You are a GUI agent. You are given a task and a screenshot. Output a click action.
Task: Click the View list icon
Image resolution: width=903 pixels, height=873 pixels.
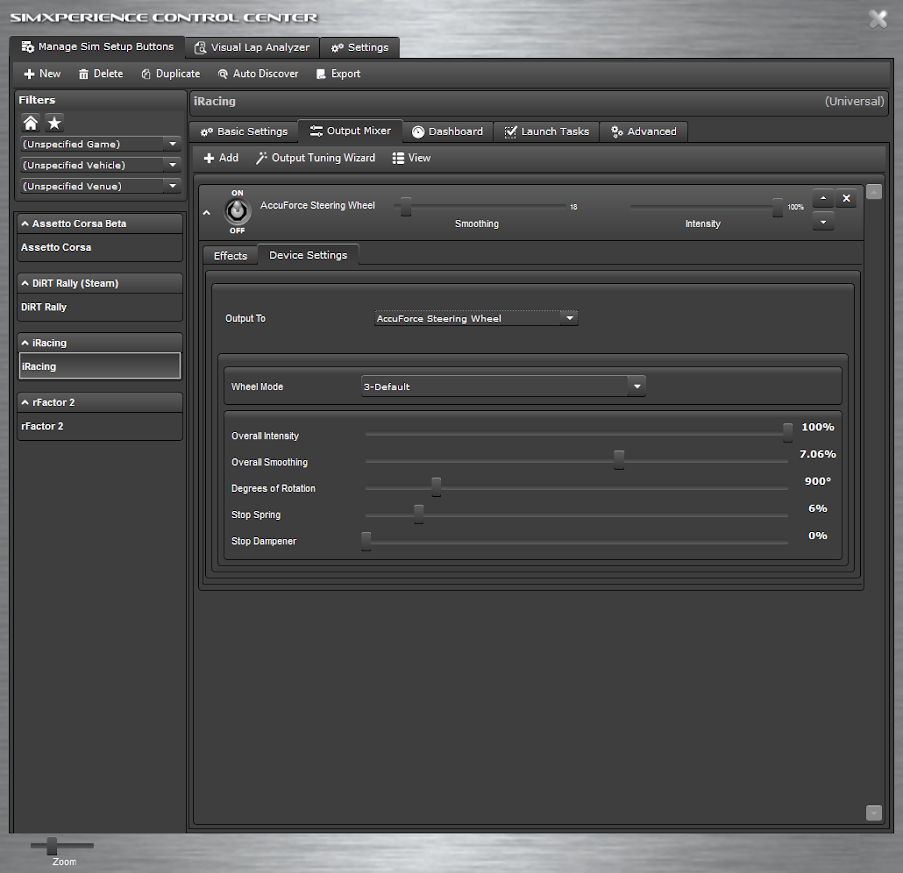(398, 158)
